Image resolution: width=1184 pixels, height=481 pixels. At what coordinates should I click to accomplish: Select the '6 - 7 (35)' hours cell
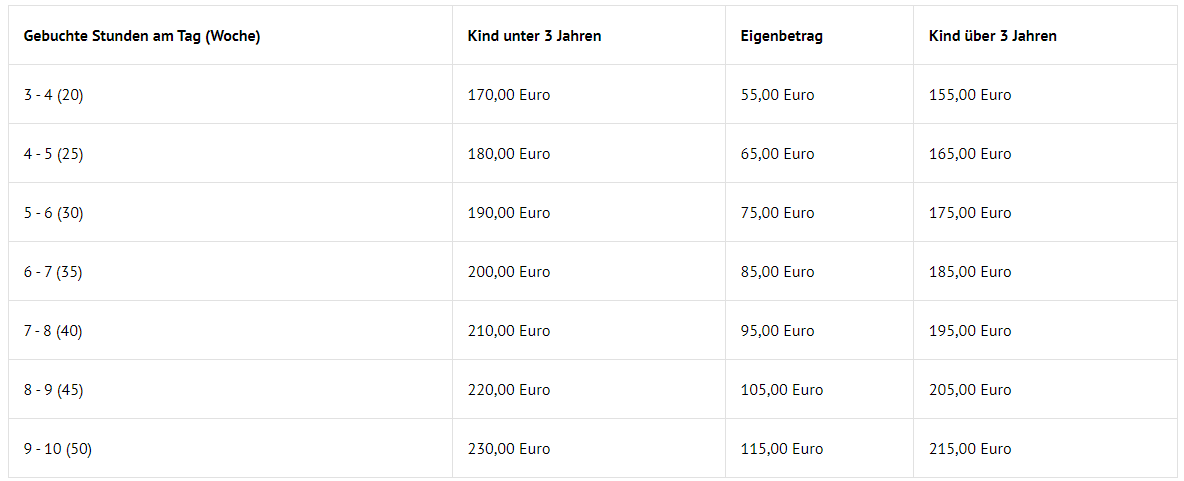click(x=54, y=272)
